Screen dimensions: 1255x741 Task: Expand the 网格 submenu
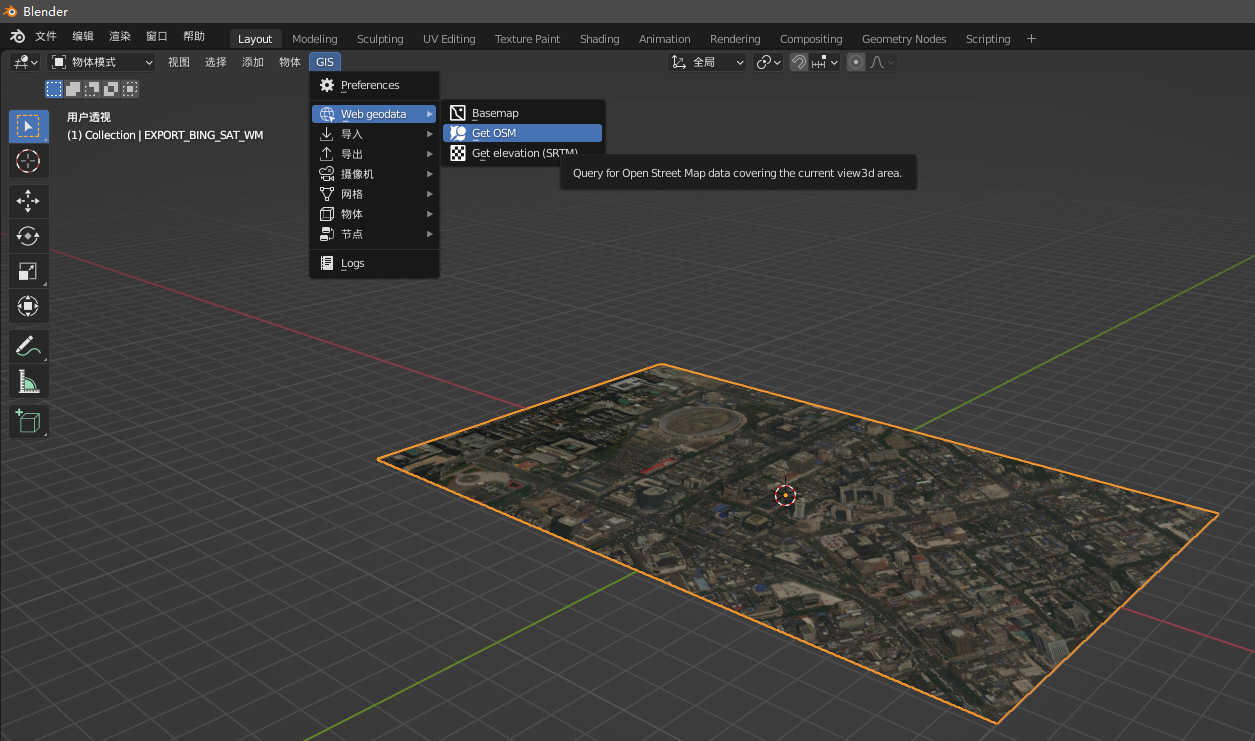[375, 194]
